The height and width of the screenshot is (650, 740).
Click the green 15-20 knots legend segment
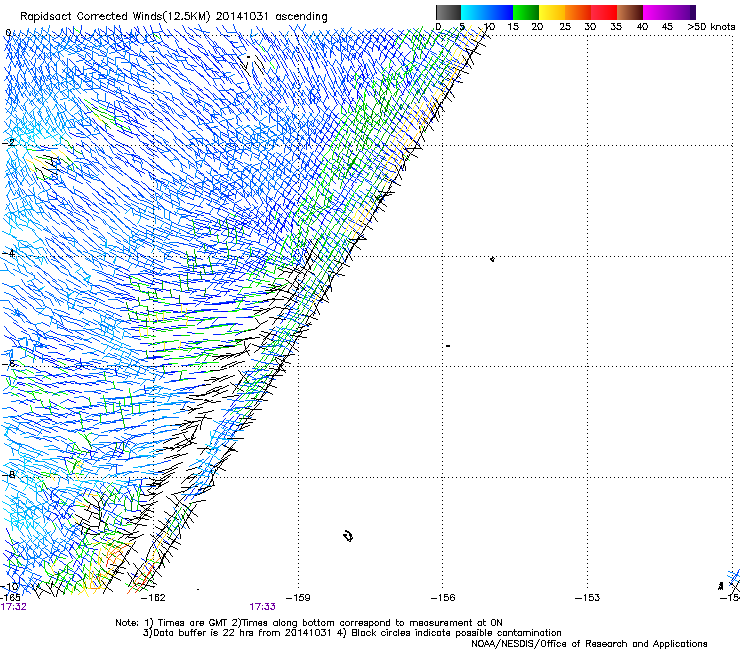point(526,12)
